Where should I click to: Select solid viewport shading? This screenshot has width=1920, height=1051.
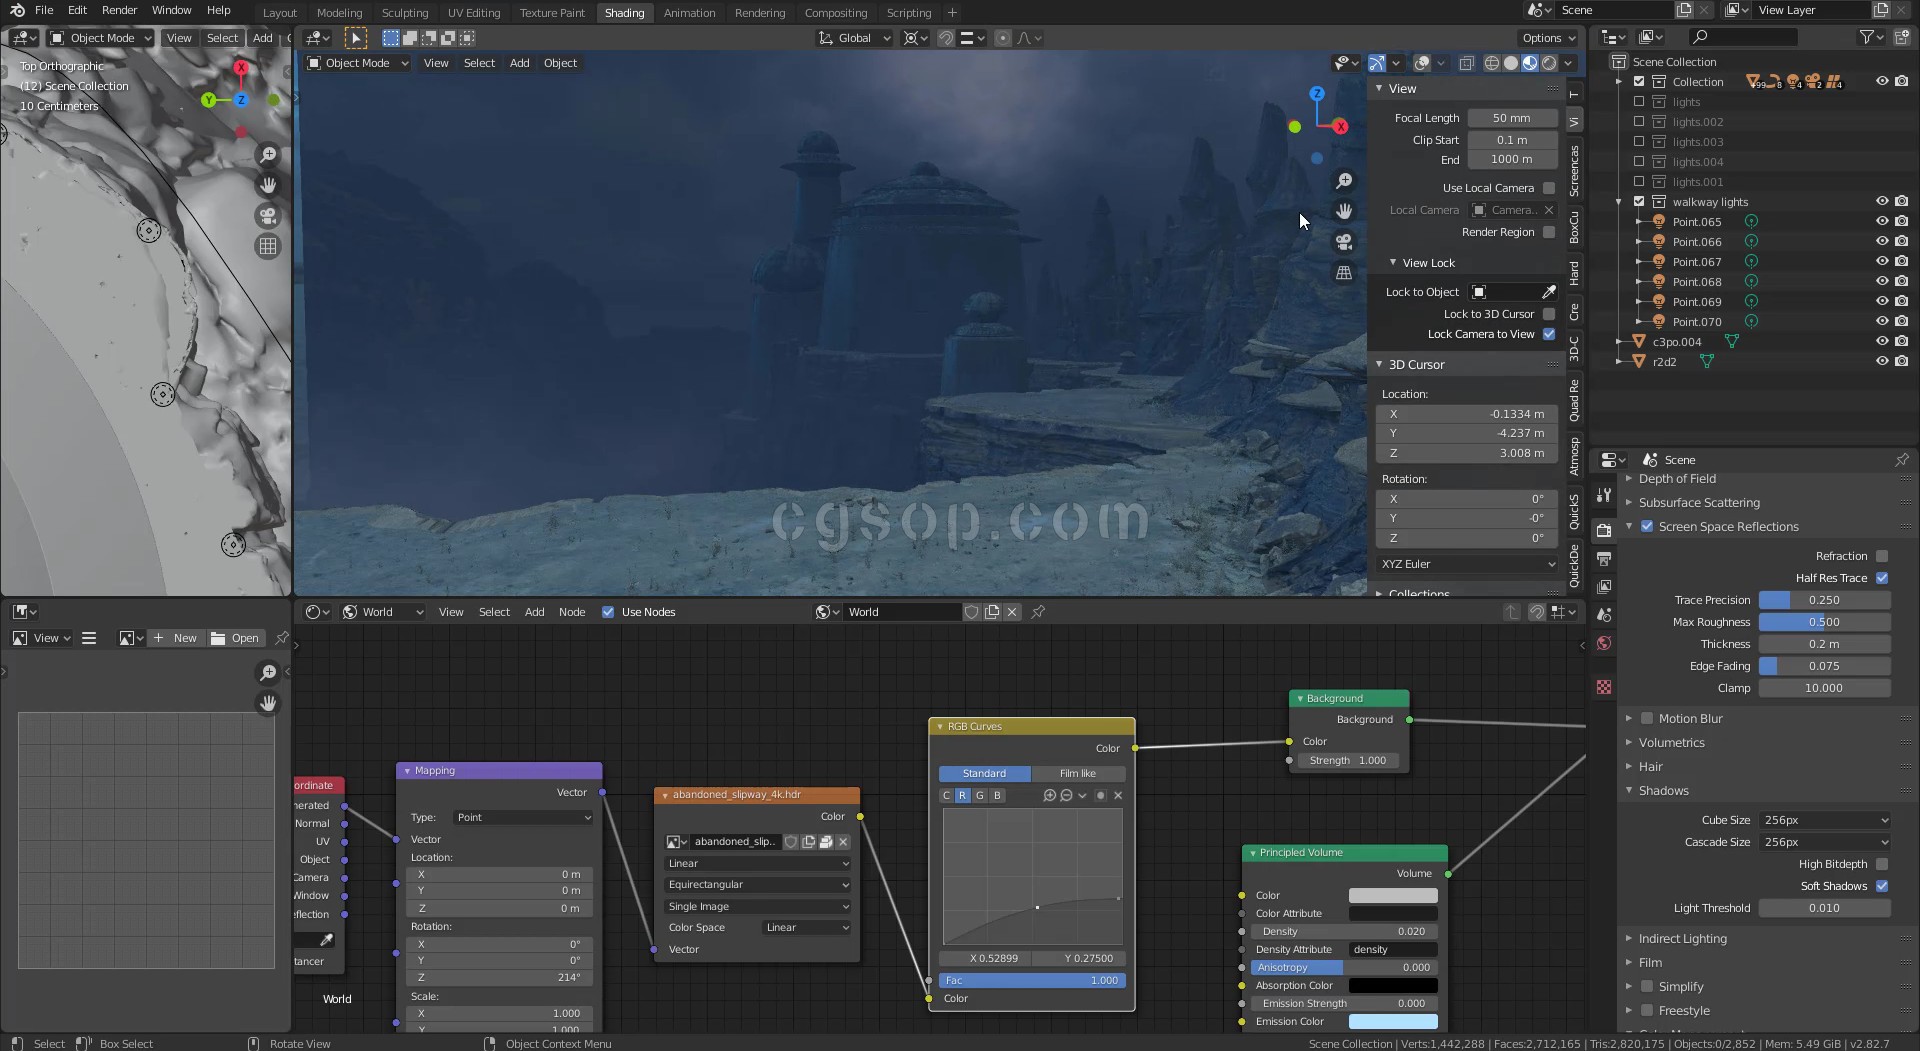tap(1511, 63)
